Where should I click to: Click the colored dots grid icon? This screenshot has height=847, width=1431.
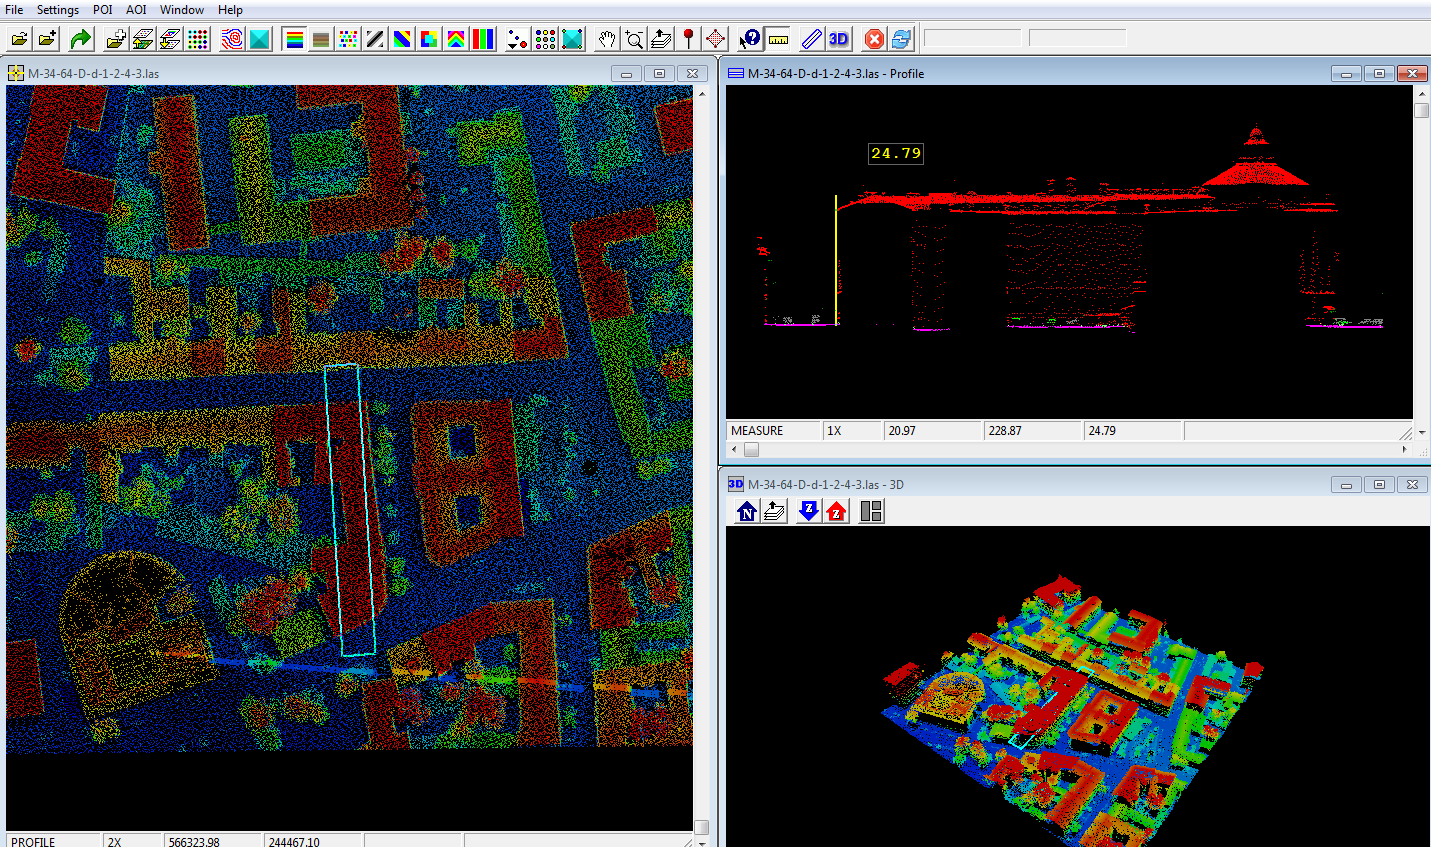[198, 39]
